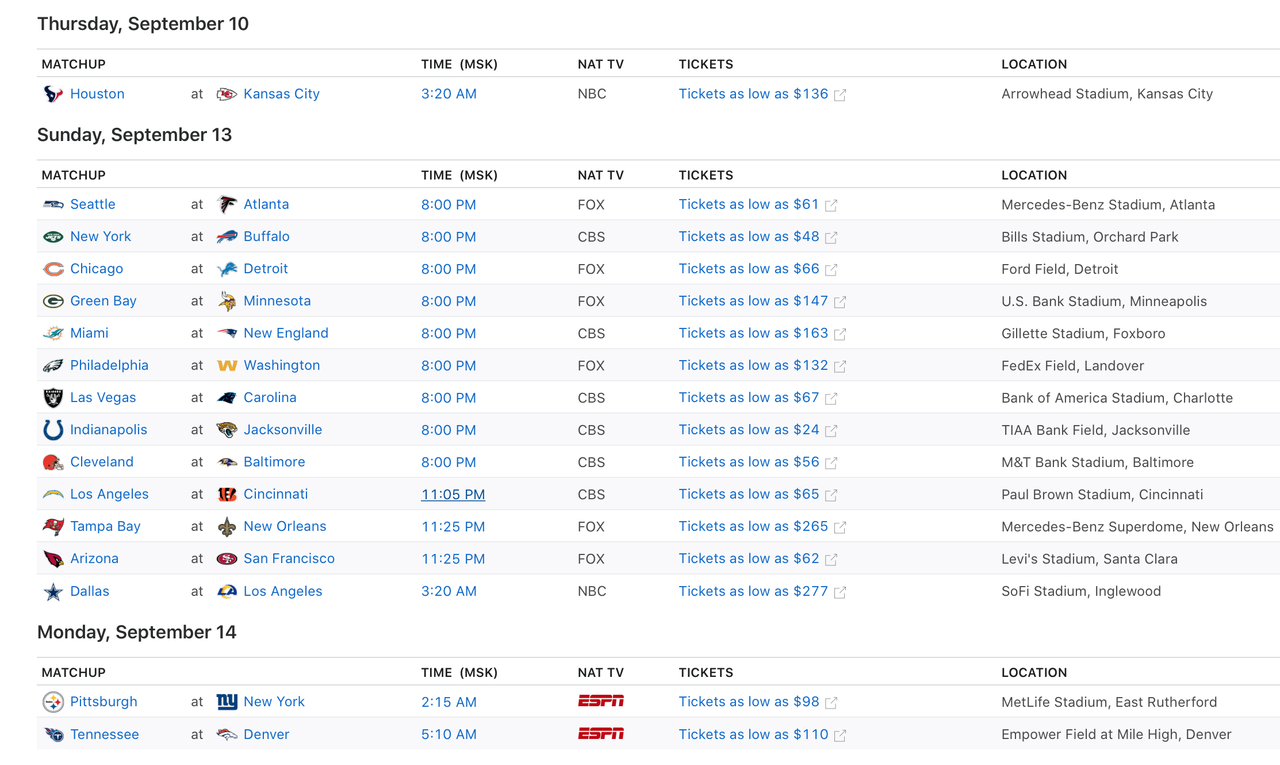Click the Green Bay Packers logo
The height and width of the screenshot is (765, 1280).
pyautogui.click(x=53, y=301)
